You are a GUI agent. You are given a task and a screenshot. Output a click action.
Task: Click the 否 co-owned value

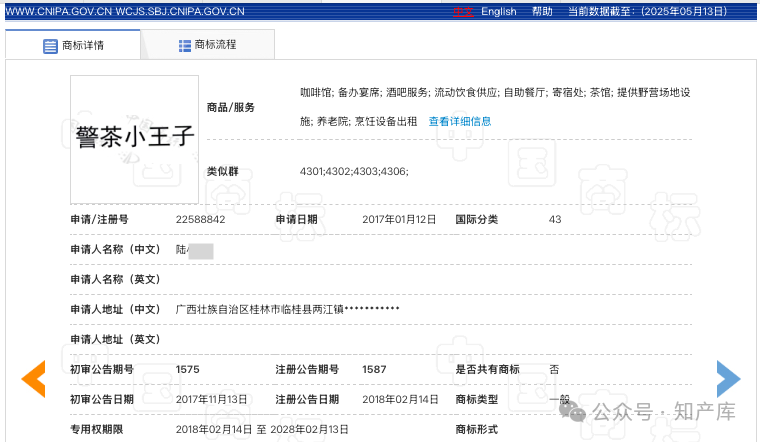554,369
